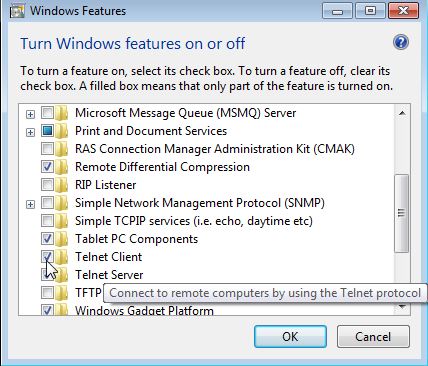Click the Cancel button
The image size is (428, 366).
pyautogui.click(x=373, y=337)
